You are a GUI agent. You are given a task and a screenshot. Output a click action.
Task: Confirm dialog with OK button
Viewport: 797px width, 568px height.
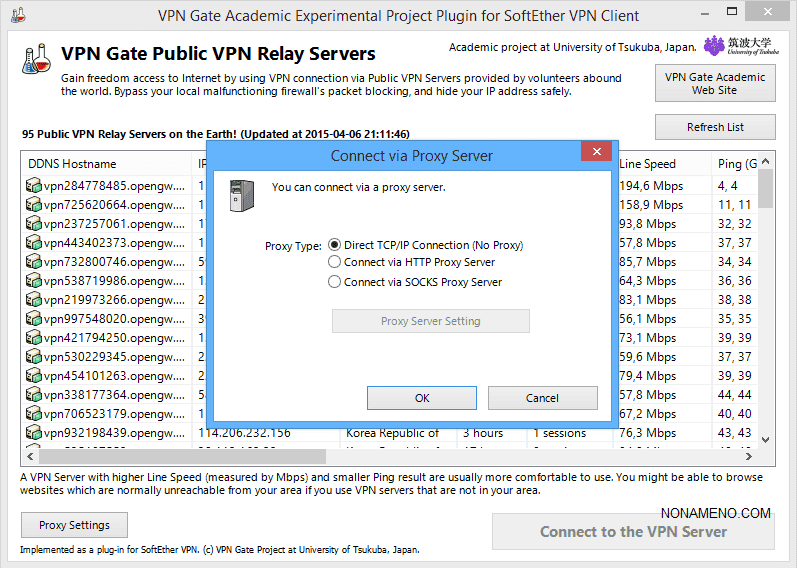pos(422,398)
